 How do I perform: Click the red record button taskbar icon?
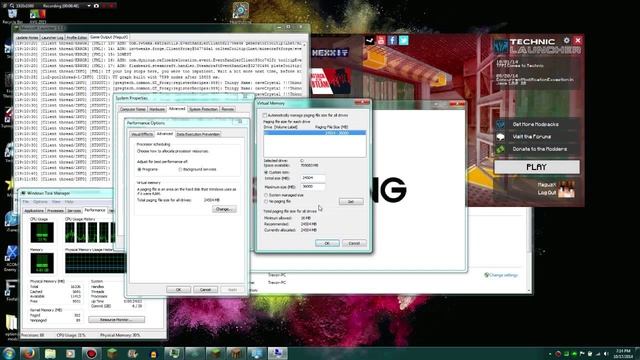(x=91, y=353)
